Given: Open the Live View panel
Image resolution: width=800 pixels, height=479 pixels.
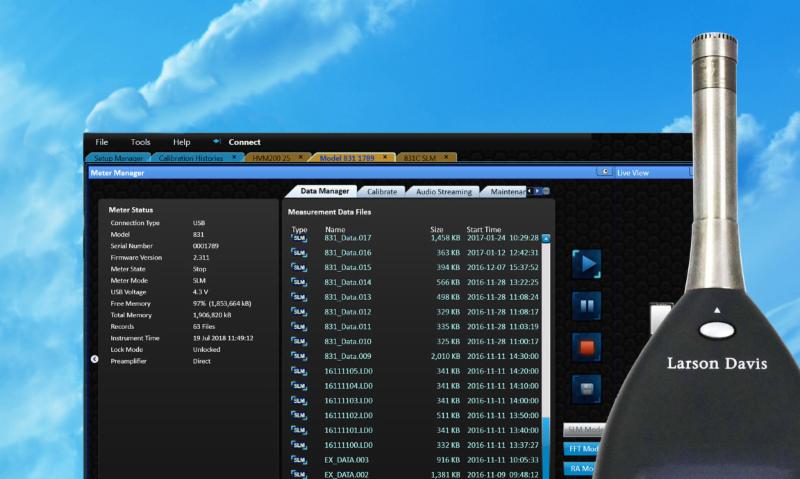Looking at the screenshot, I should [633, 172].
